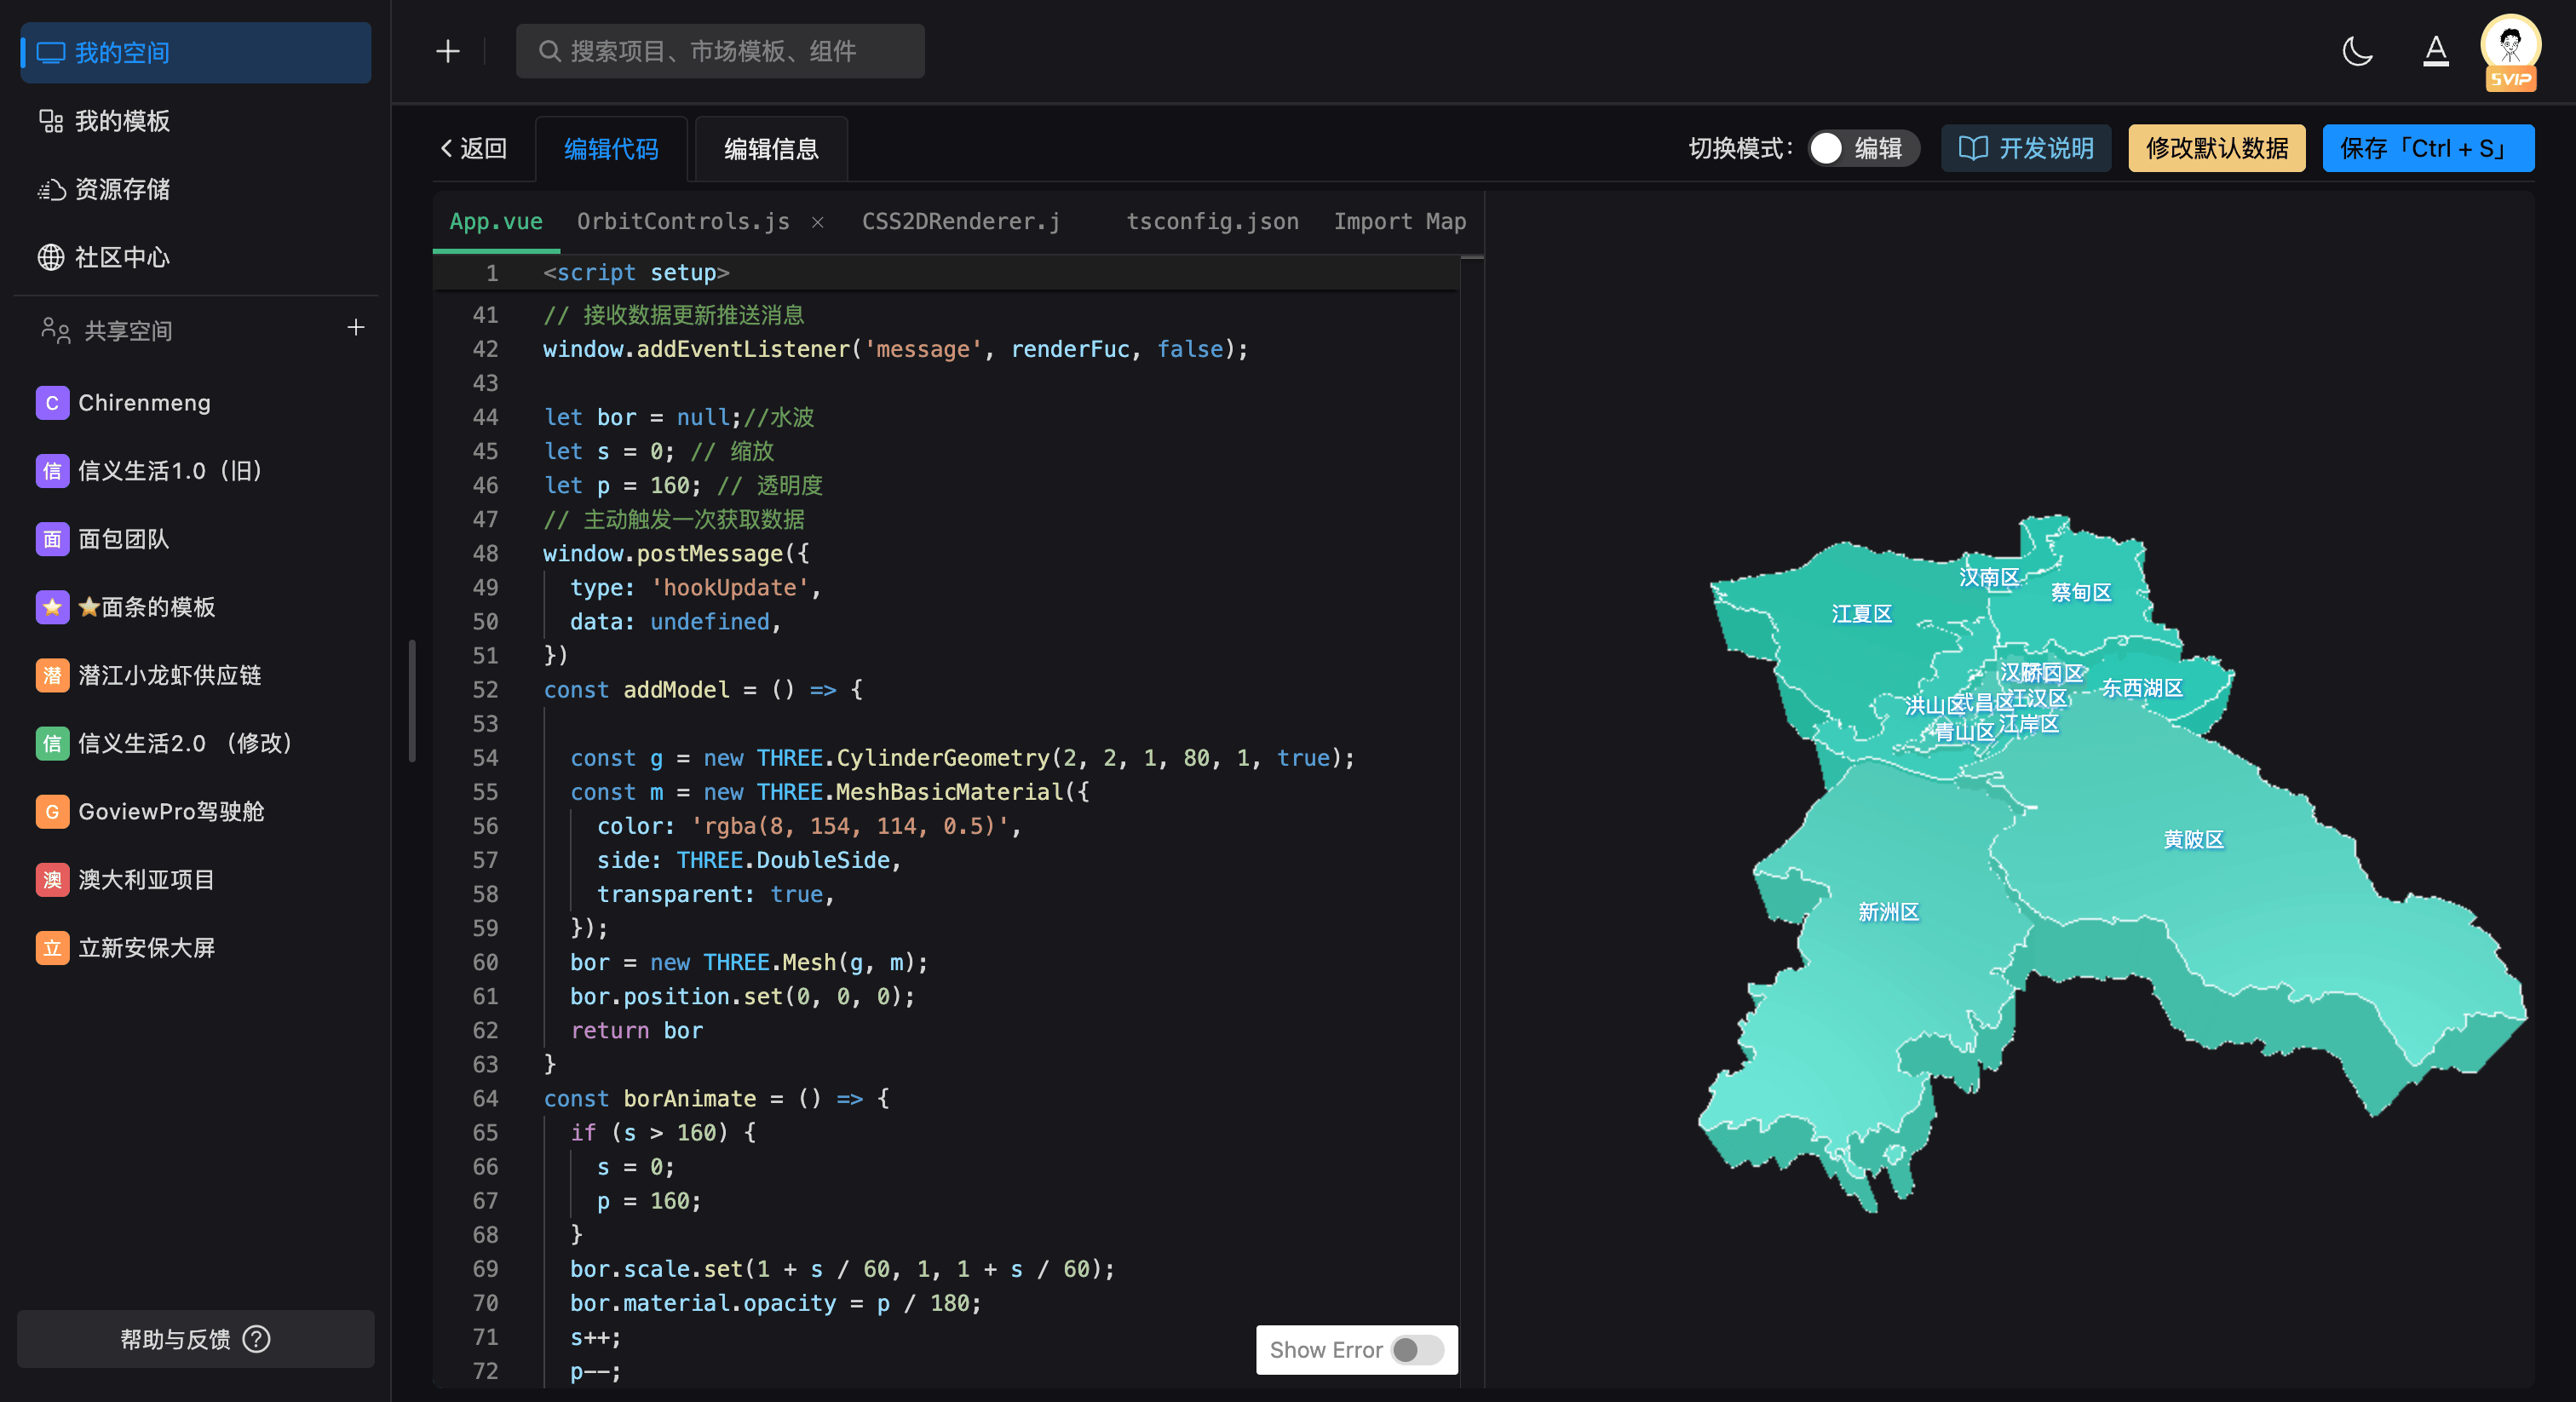Toggle dark mode with the moon icon
This screenshot has width=2576, height=1402.
coord(2357,51)
